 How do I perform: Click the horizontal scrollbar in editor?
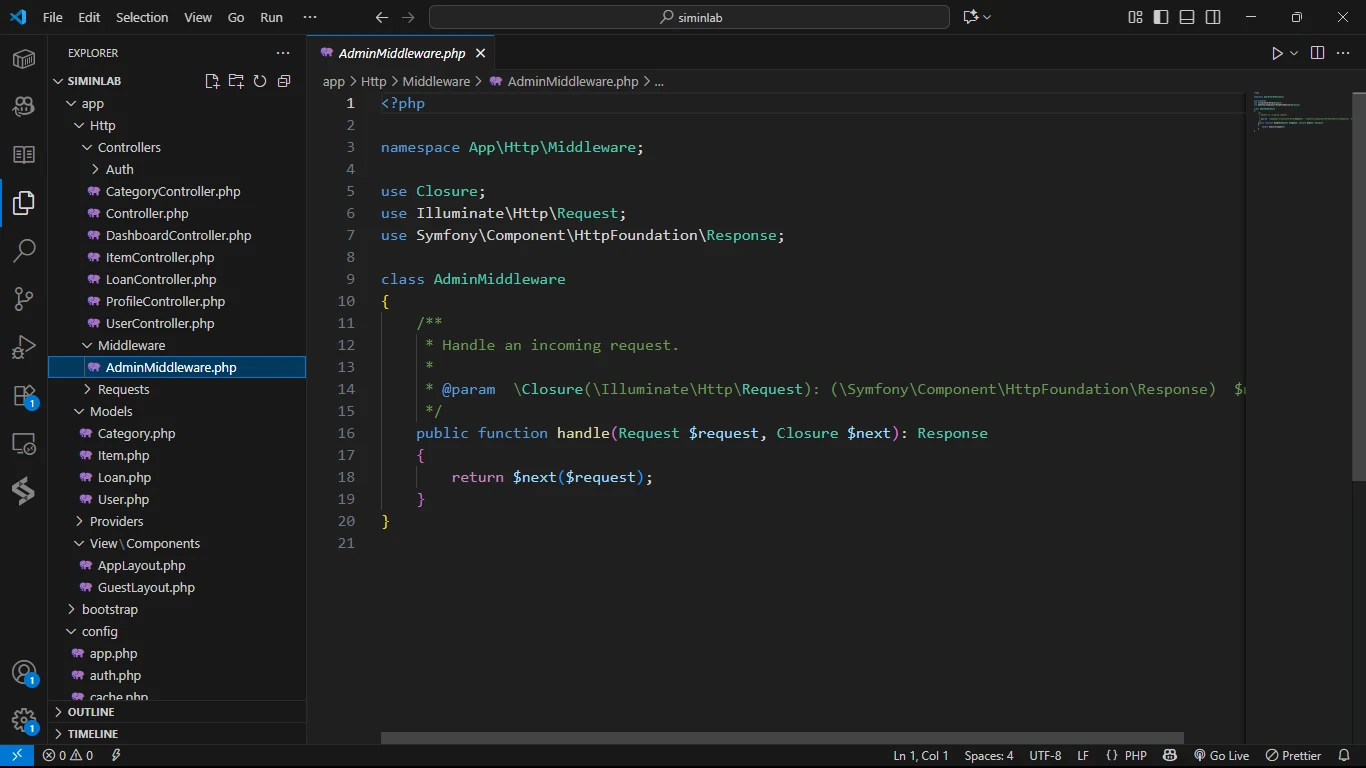click(x=781, y=738)
